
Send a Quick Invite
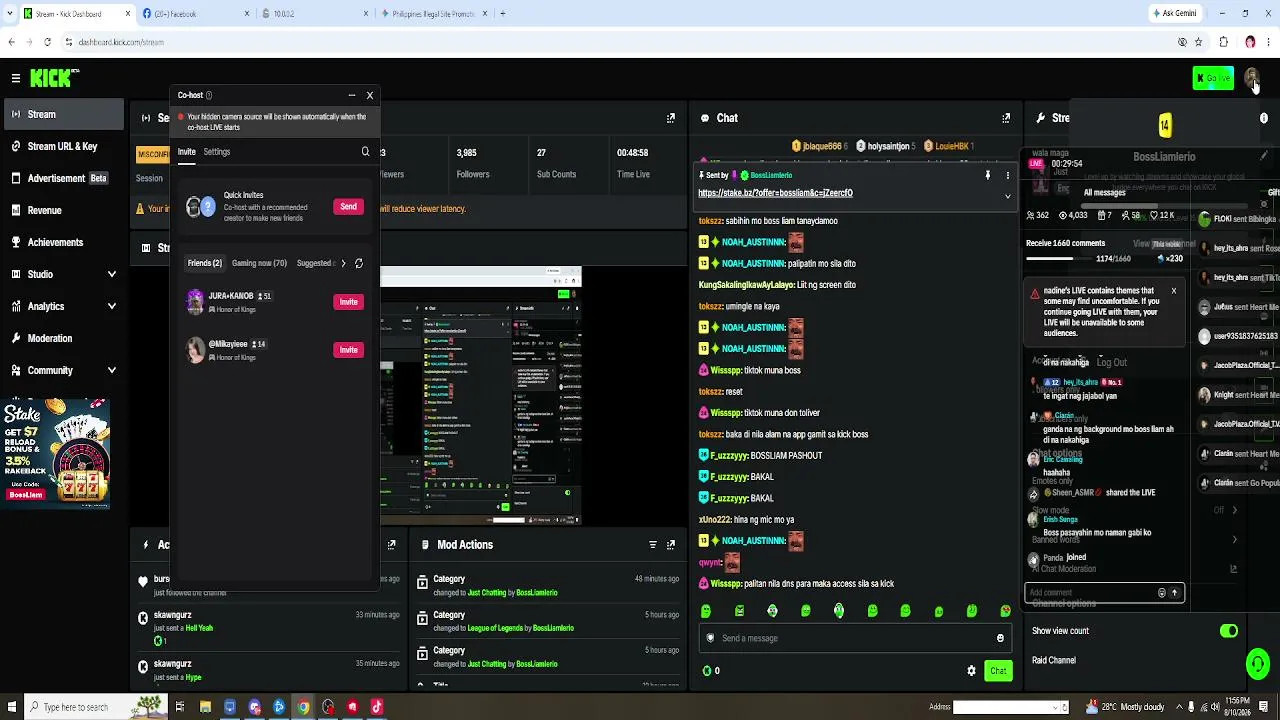click(348, 207)
